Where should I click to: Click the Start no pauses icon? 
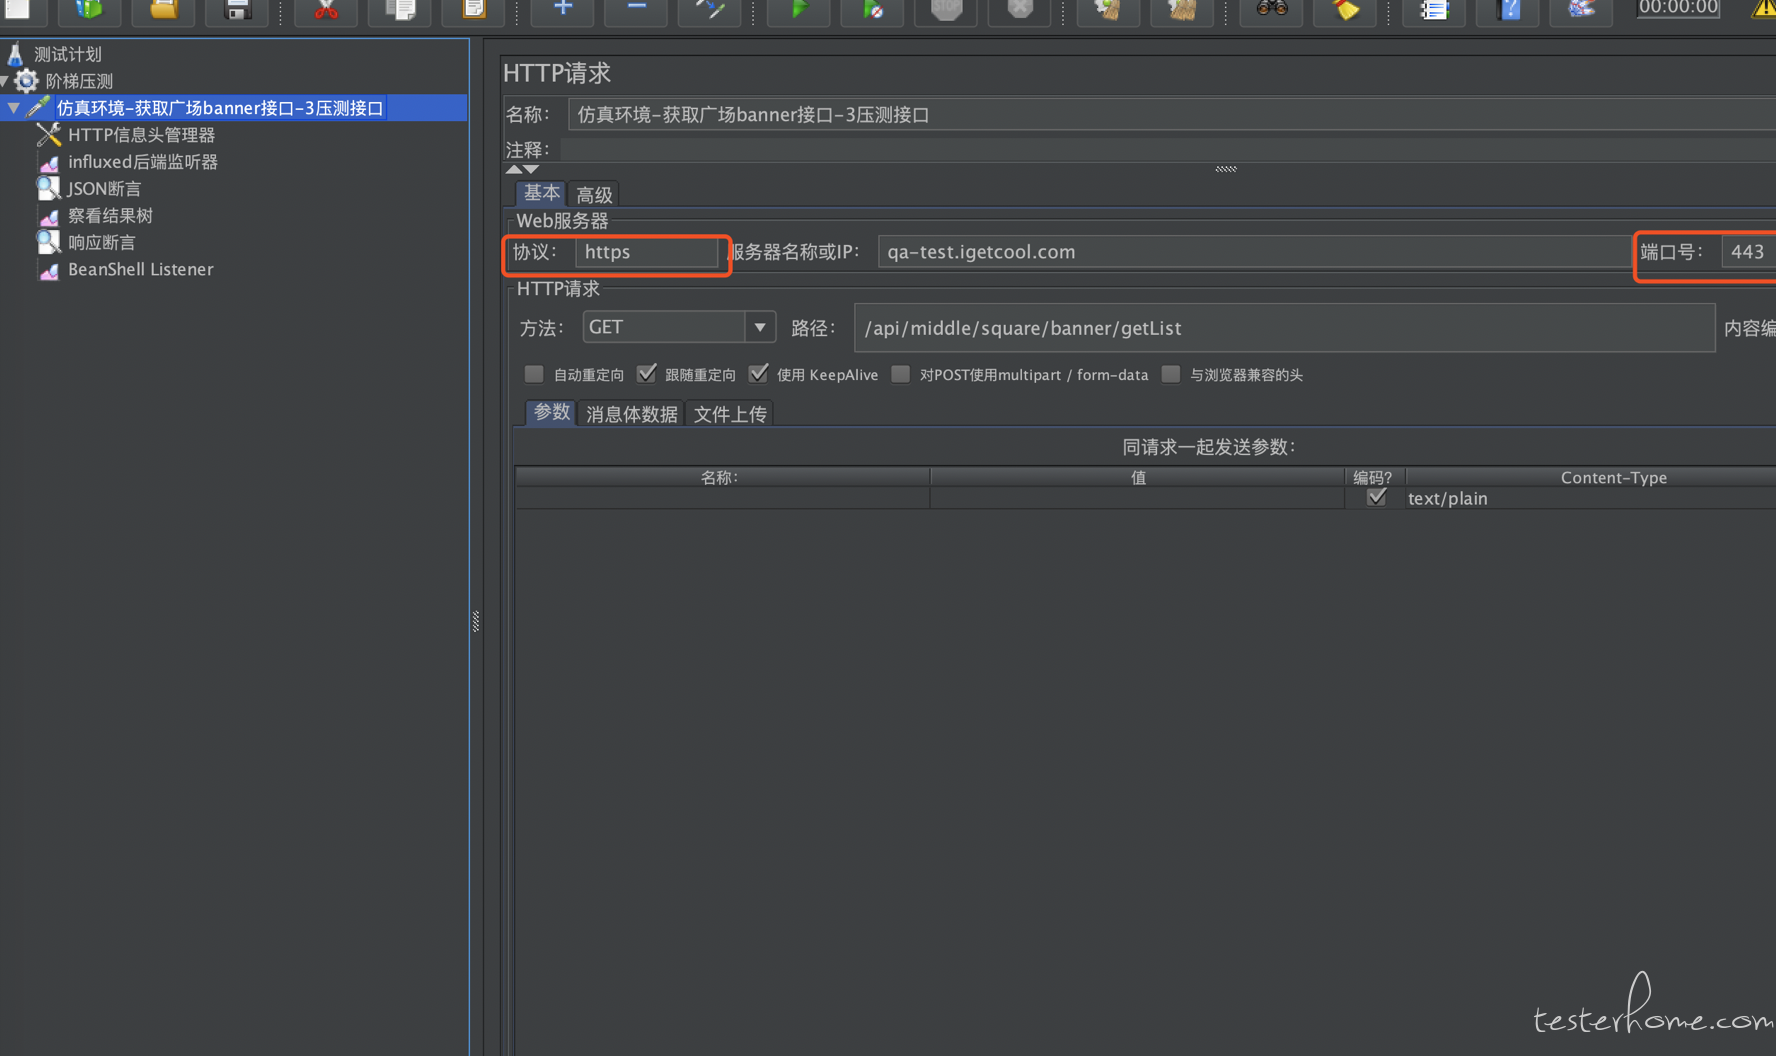(x=873, y=9)
